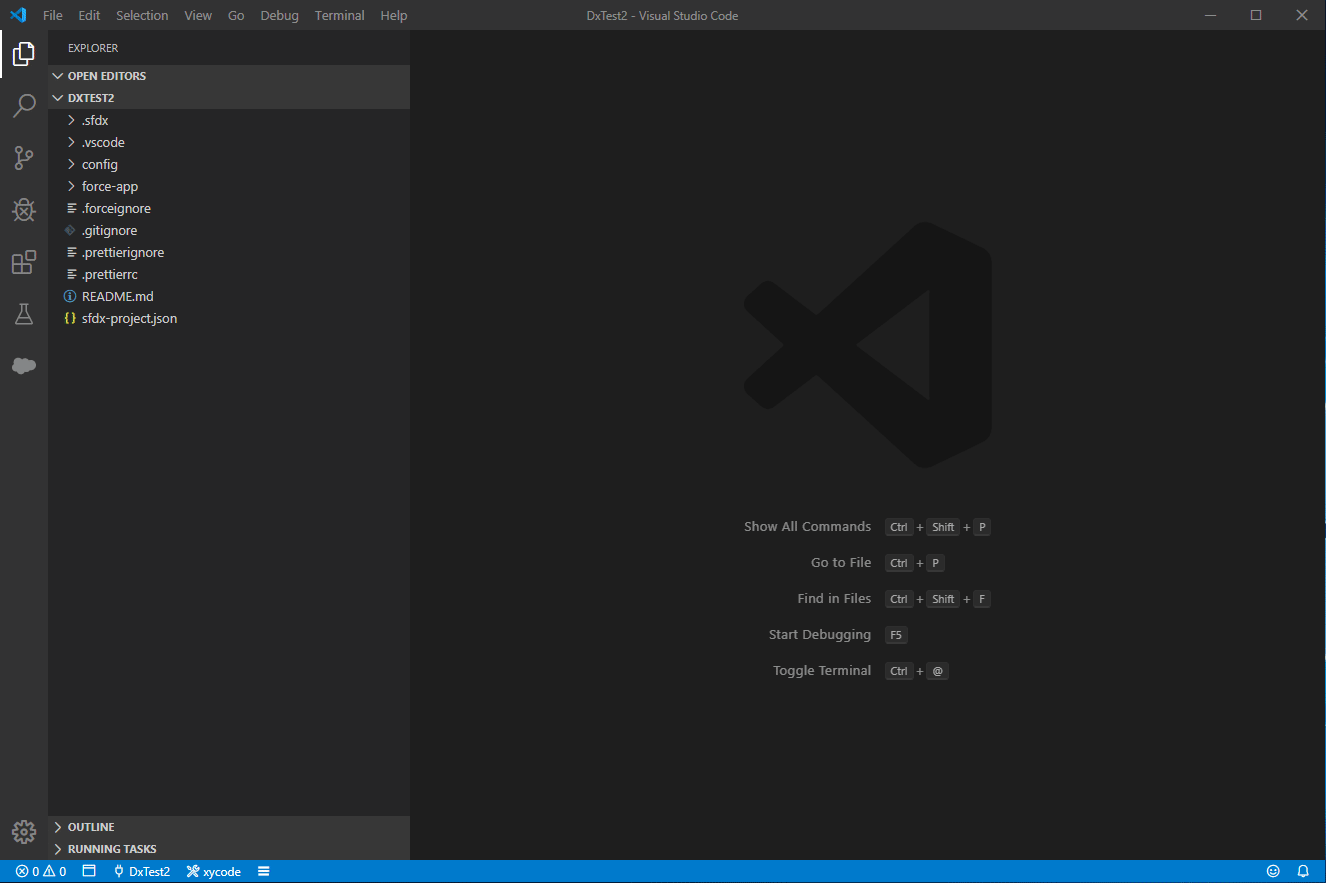Open the .gitignore file
Screen dimensions: 1326x883
point(229,230)
